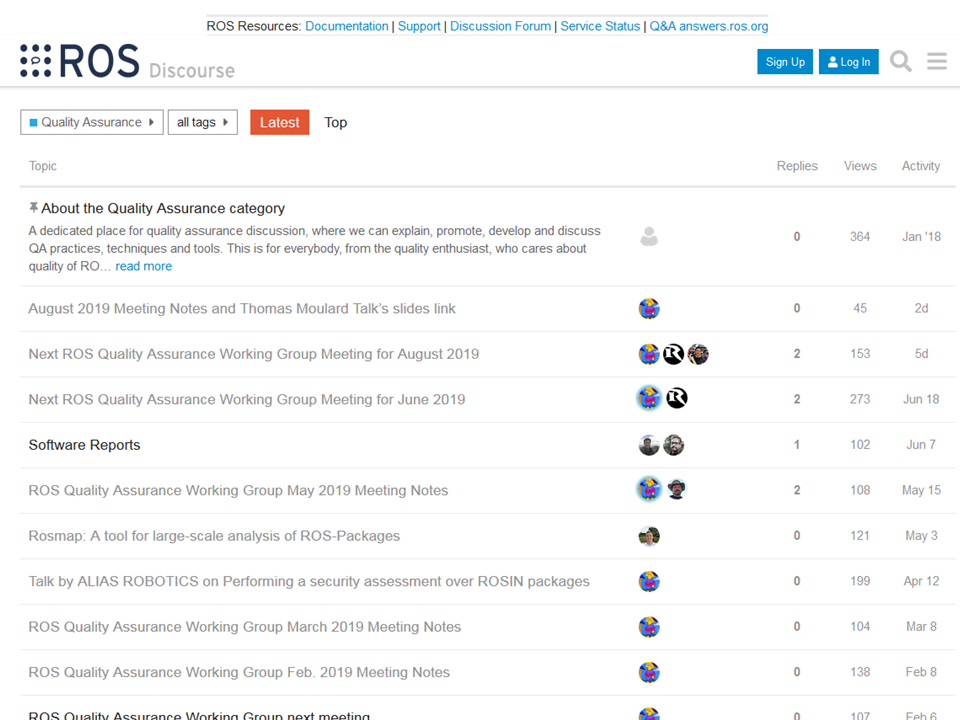This screenshot has height=720, width=960.
Task: Click first avatar on June 2019 Meeting row
Action: (649, 399)
